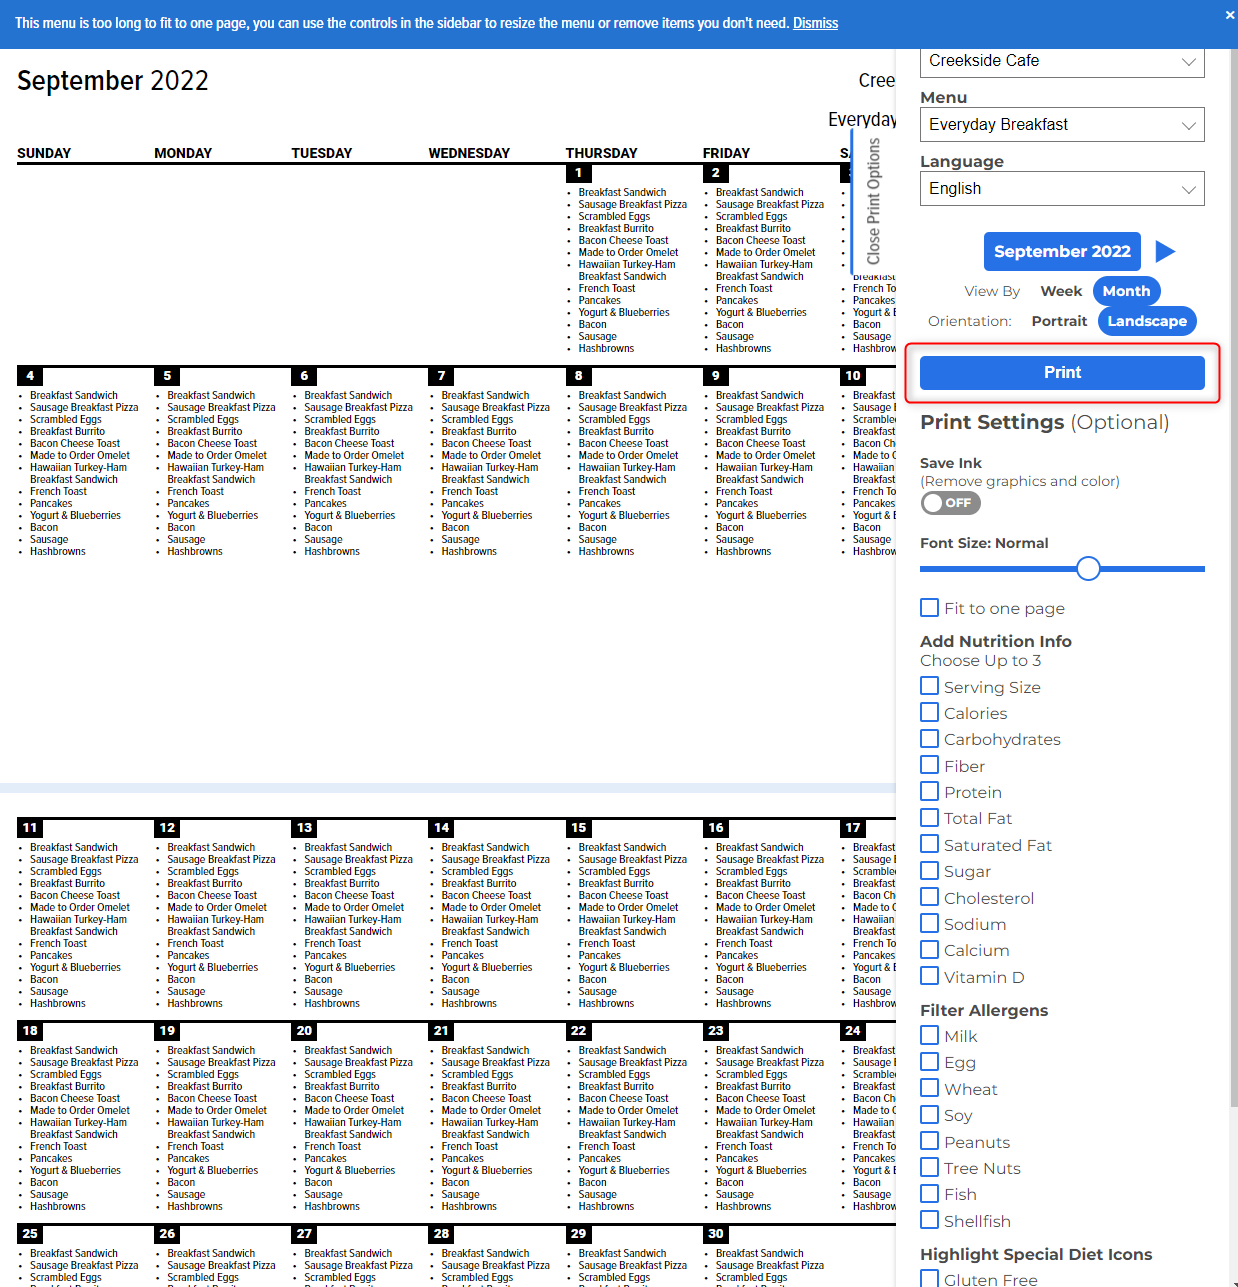Check the Calories nutrition checkbox

point(930,713)
